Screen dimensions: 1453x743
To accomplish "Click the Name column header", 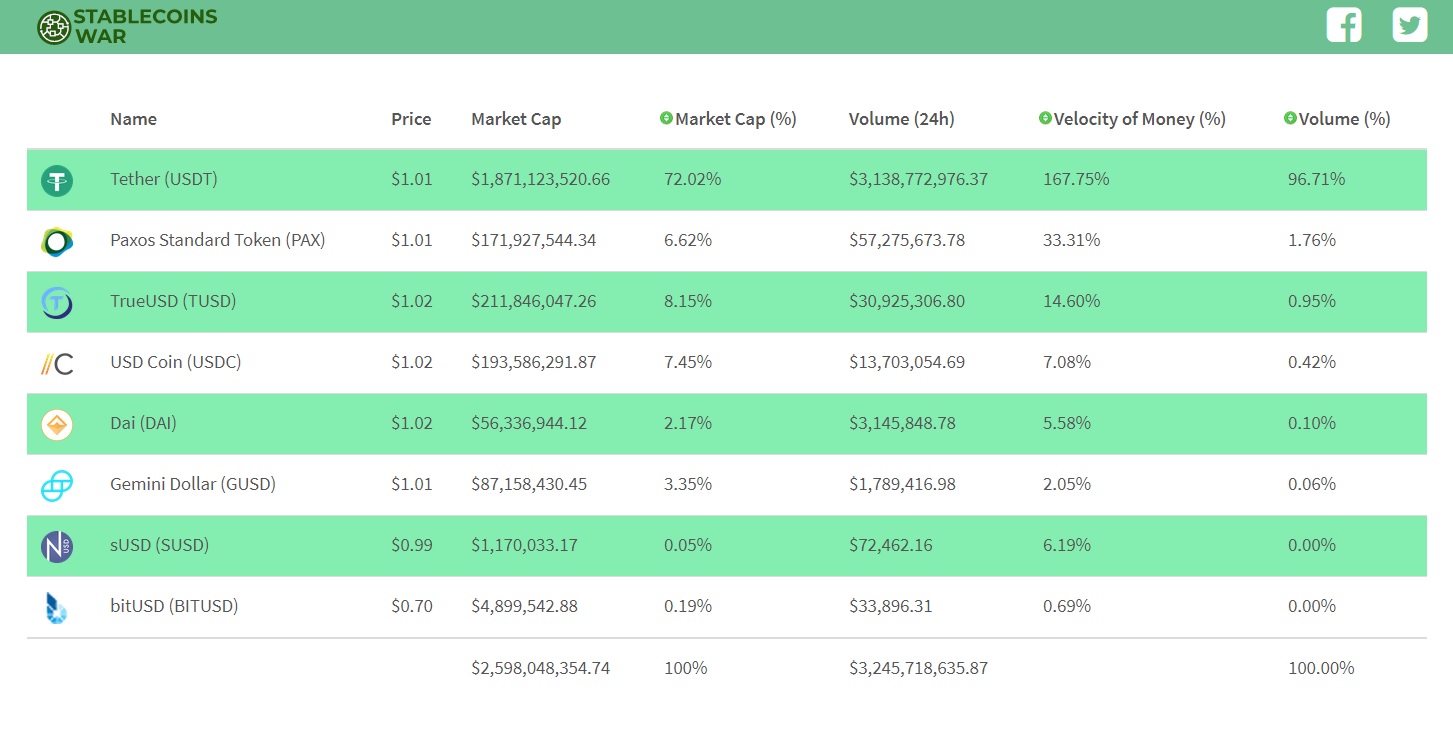I will click(x=133, y=119).
